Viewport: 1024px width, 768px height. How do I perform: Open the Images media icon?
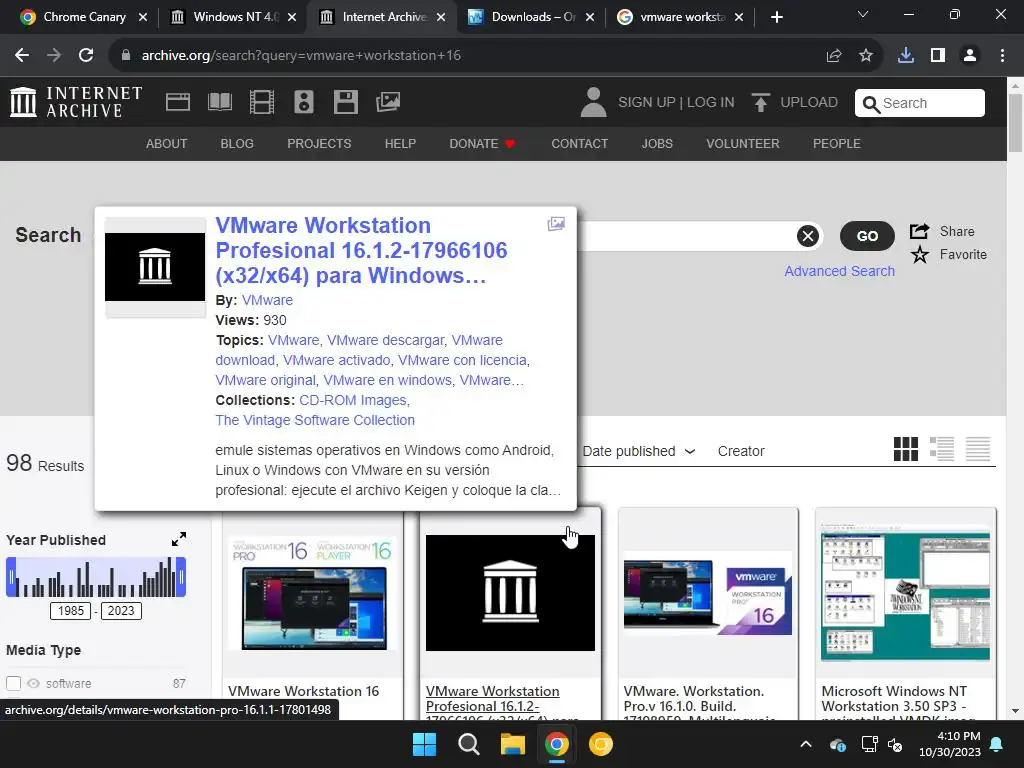[388, 102]
